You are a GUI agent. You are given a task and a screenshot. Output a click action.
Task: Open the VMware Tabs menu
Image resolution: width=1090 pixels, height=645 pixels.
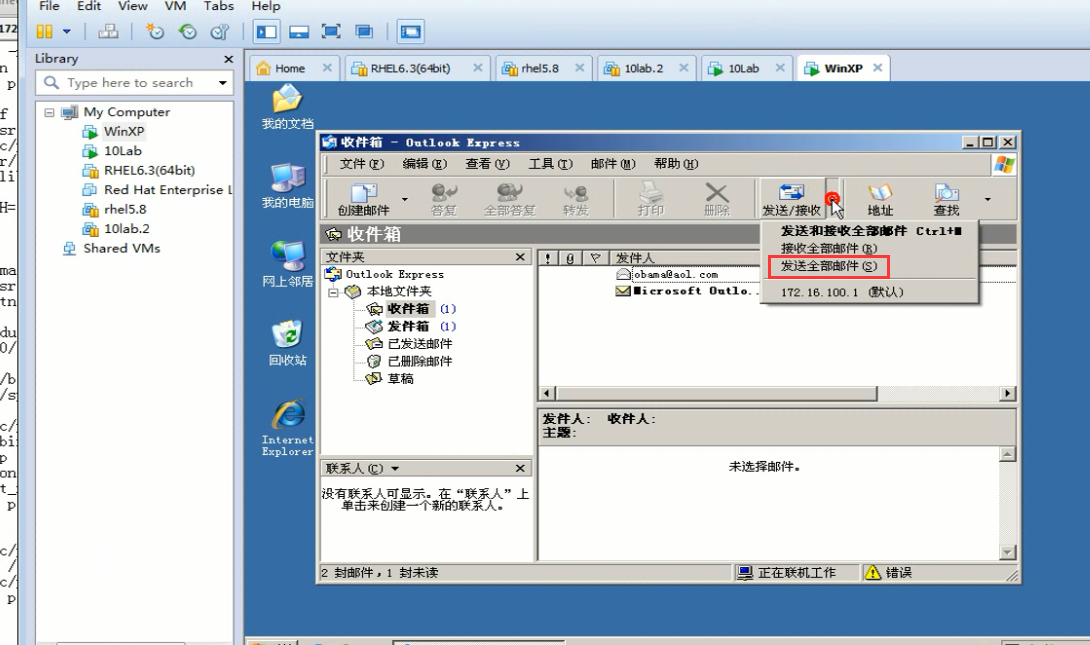pyautogui.click(x=218, y=6)
